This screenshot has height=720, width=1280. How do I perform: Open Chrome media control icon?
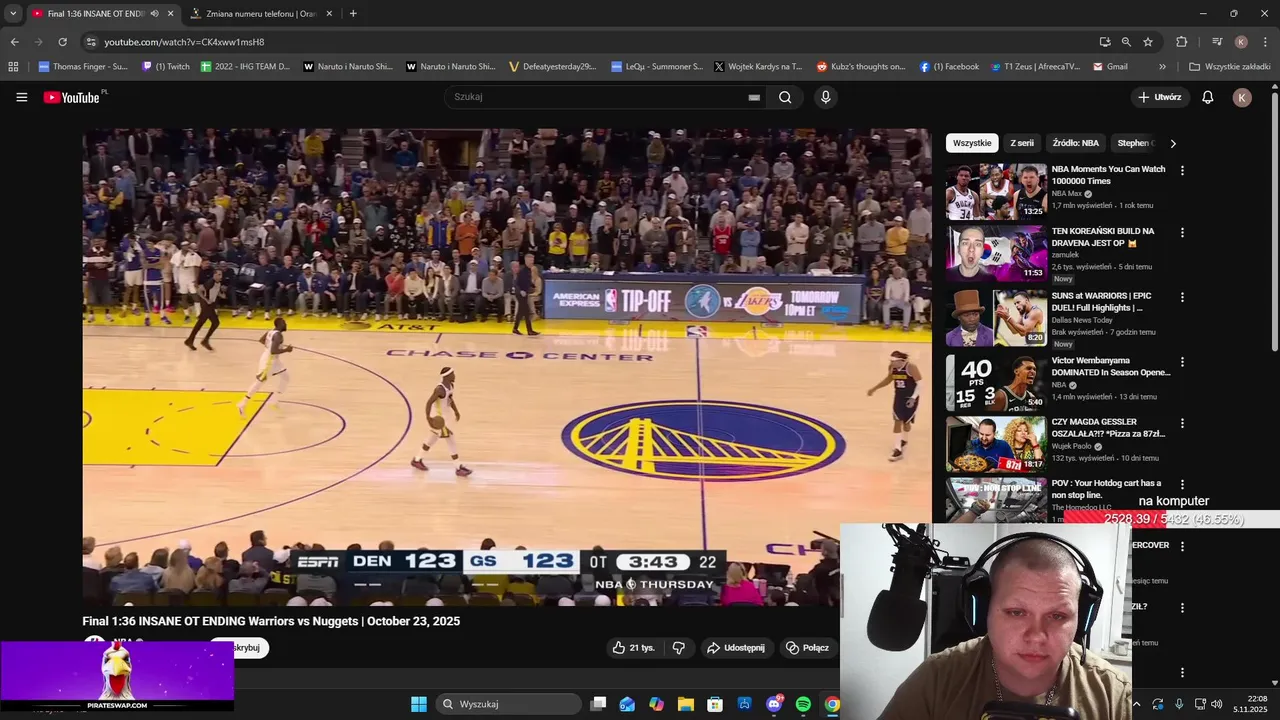pyautogui.click(x=1217, y=42)
